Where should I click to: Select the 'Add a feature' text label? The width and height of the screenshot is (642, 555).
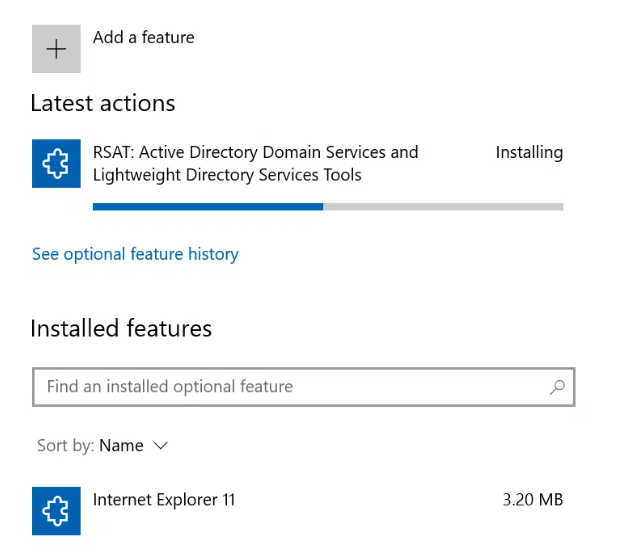(x=143, y=38)
